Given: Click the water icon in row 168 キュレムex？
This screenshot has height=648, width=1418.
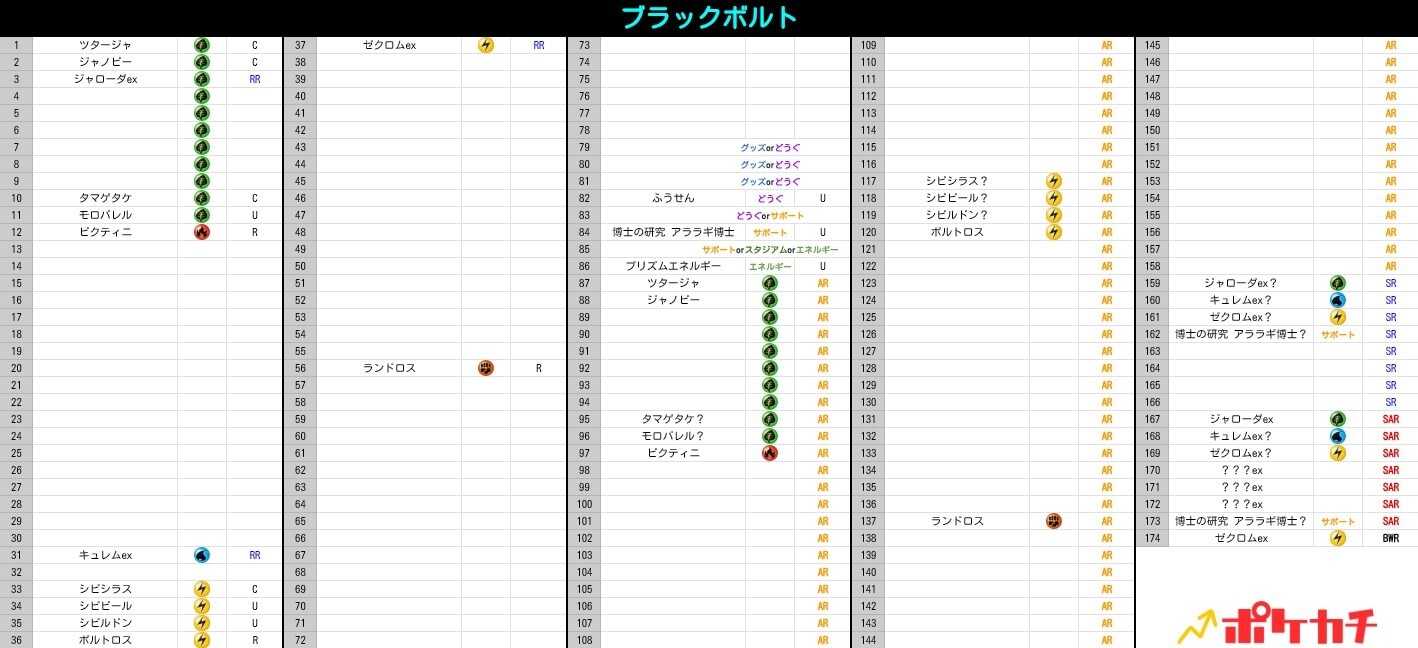Looking at the screenshot, I should (x=1338, y=436).
